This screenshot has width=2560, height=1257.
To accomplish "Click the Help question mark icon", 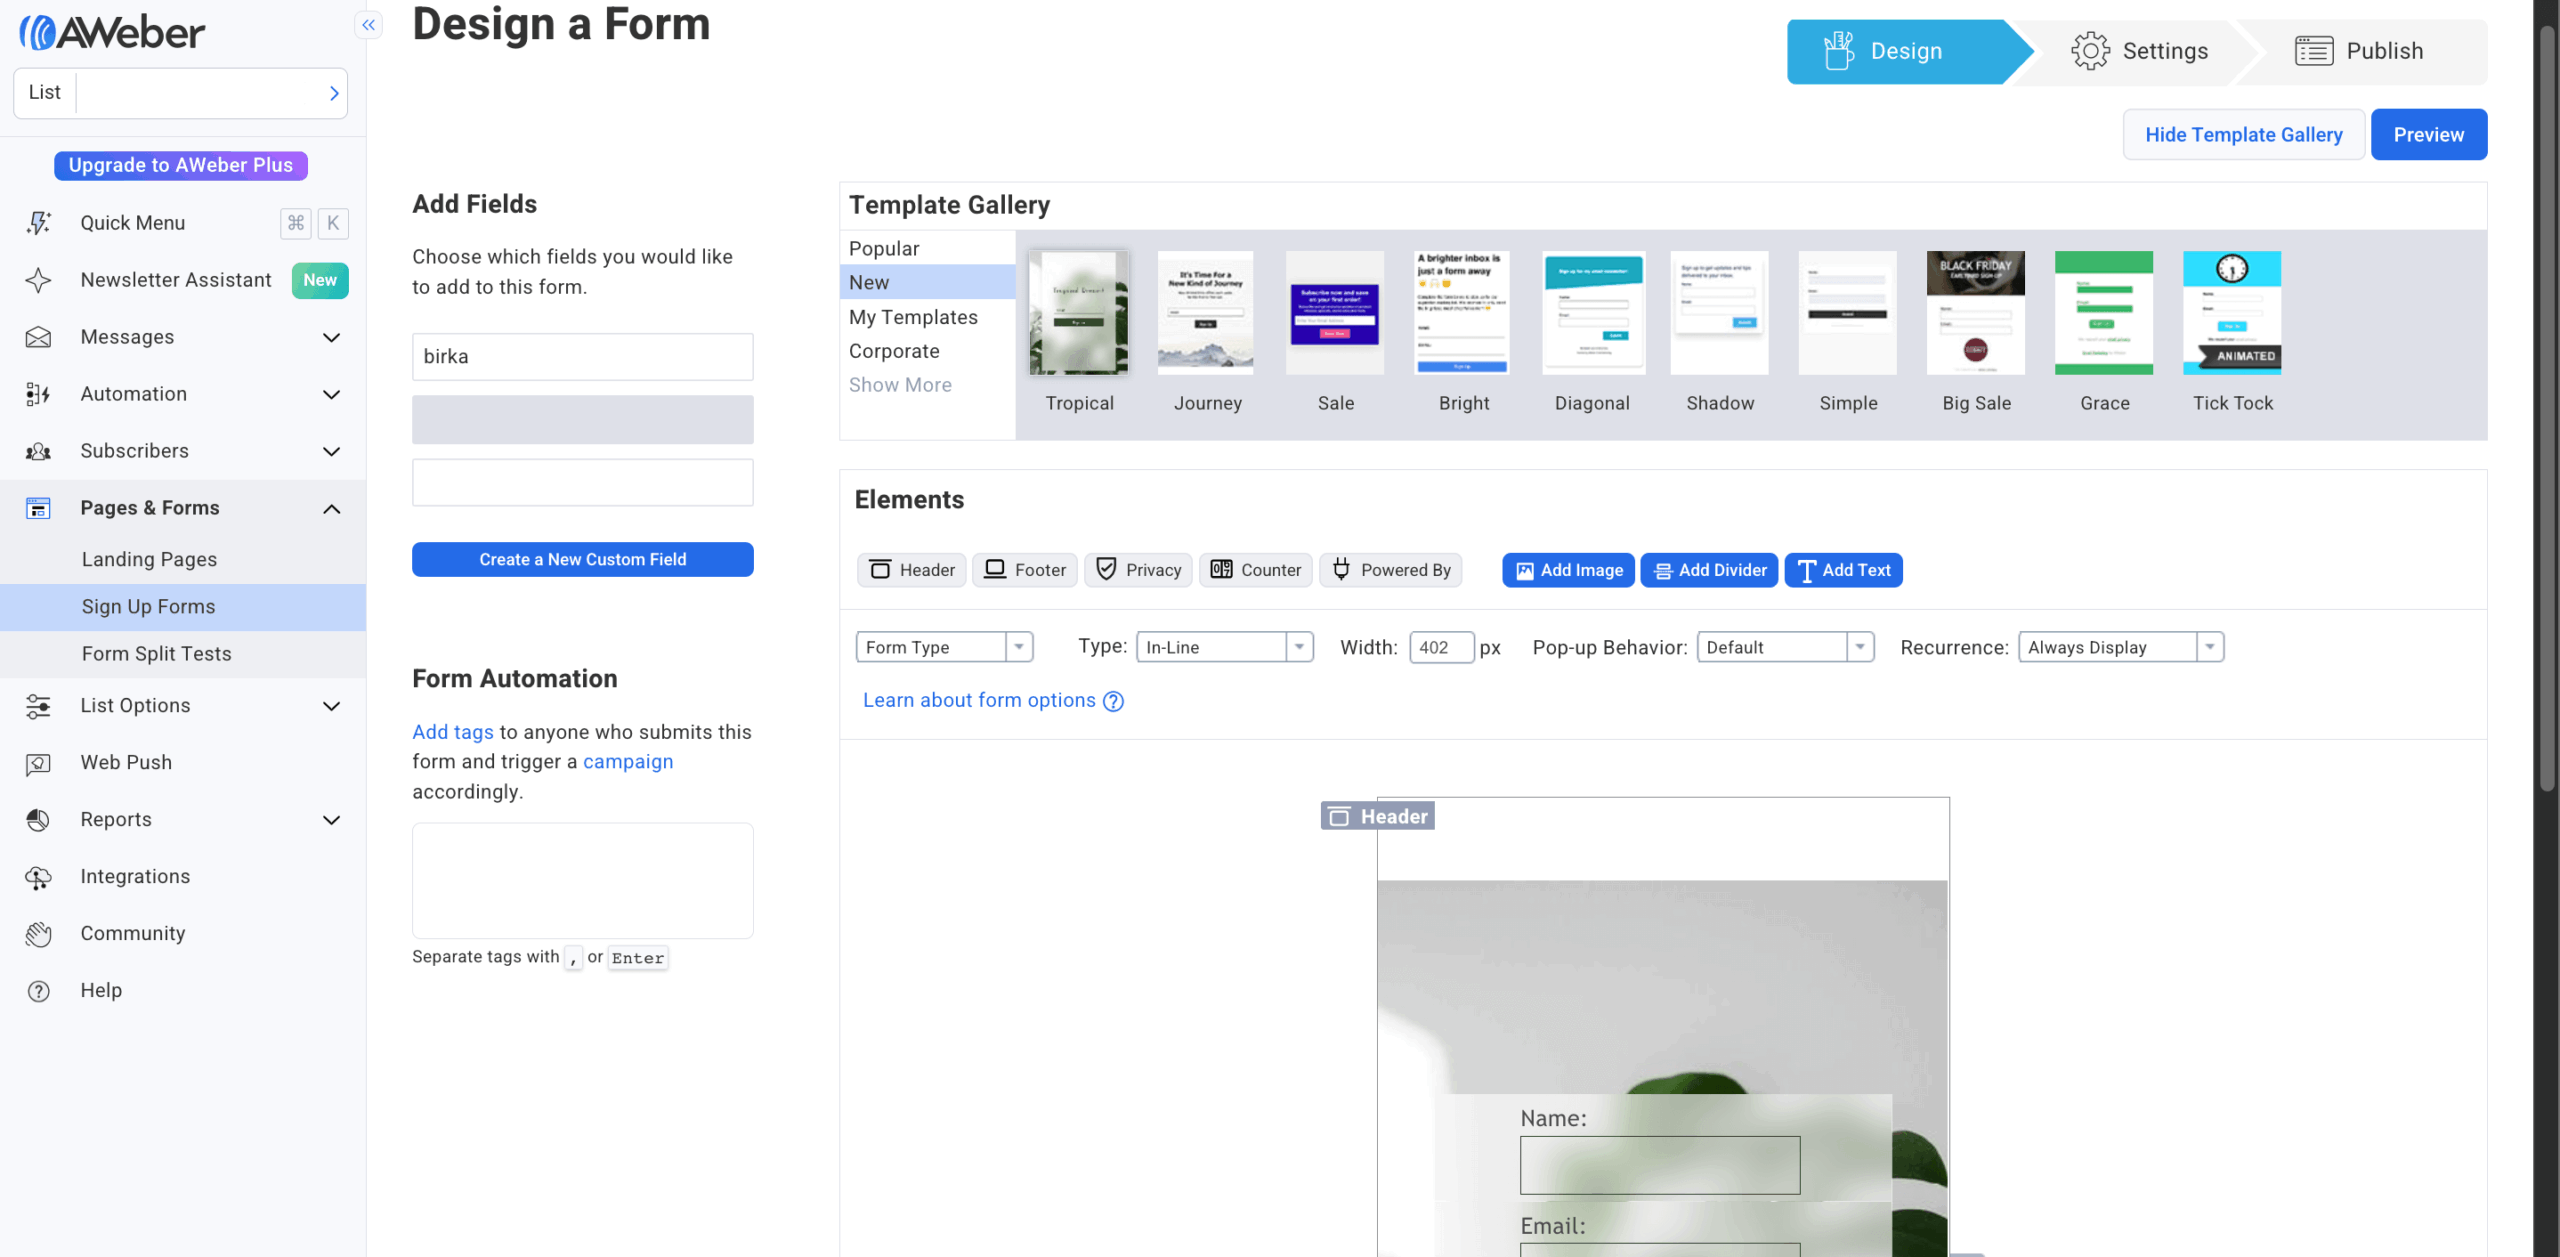I will point(38,991).
